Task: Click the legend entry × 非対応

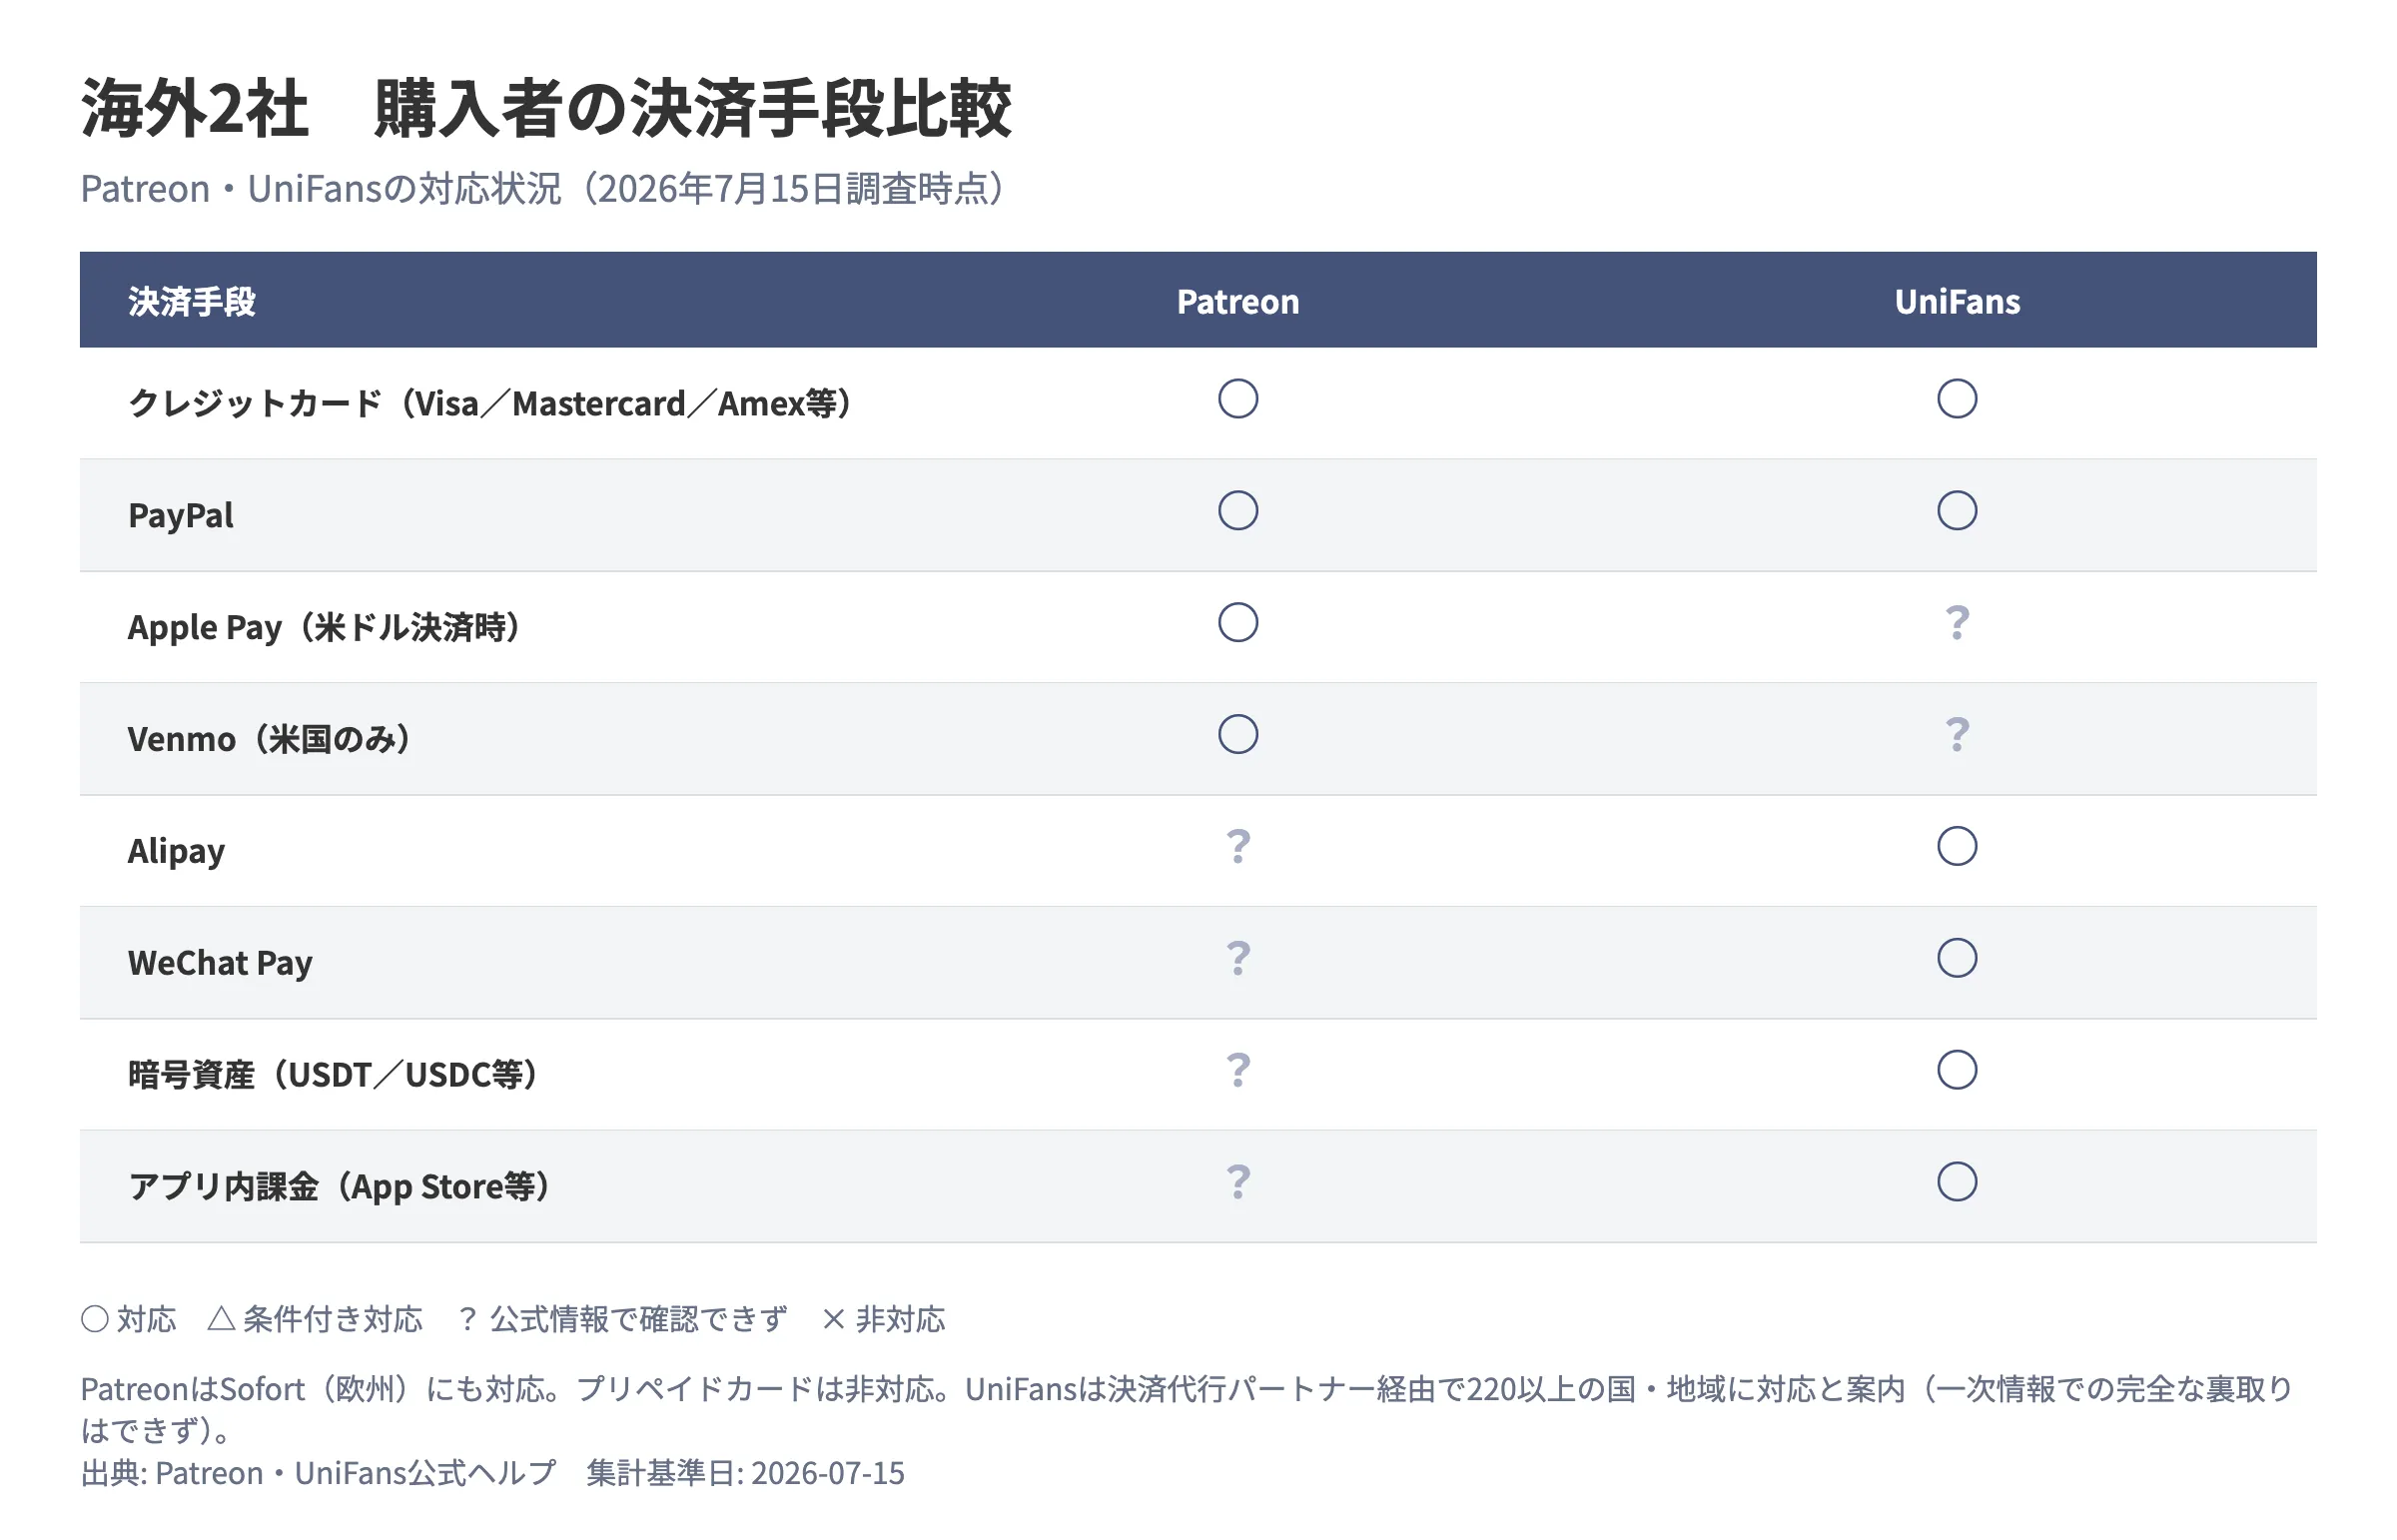Action: [883, 1320]
